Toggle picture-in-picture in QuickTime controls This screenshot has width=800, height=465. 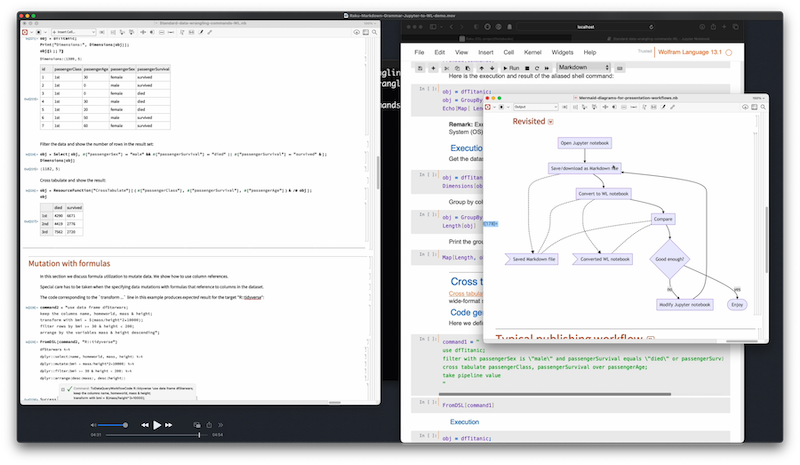pos(197,425)
